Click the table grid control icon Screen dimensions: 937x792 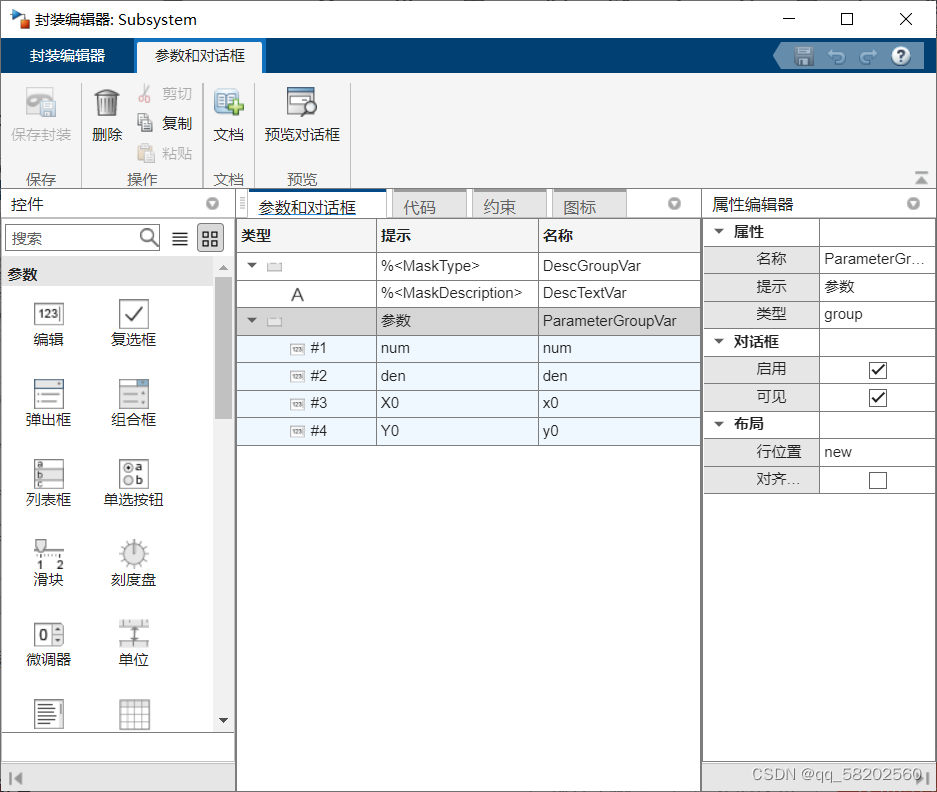coord(134,714)
